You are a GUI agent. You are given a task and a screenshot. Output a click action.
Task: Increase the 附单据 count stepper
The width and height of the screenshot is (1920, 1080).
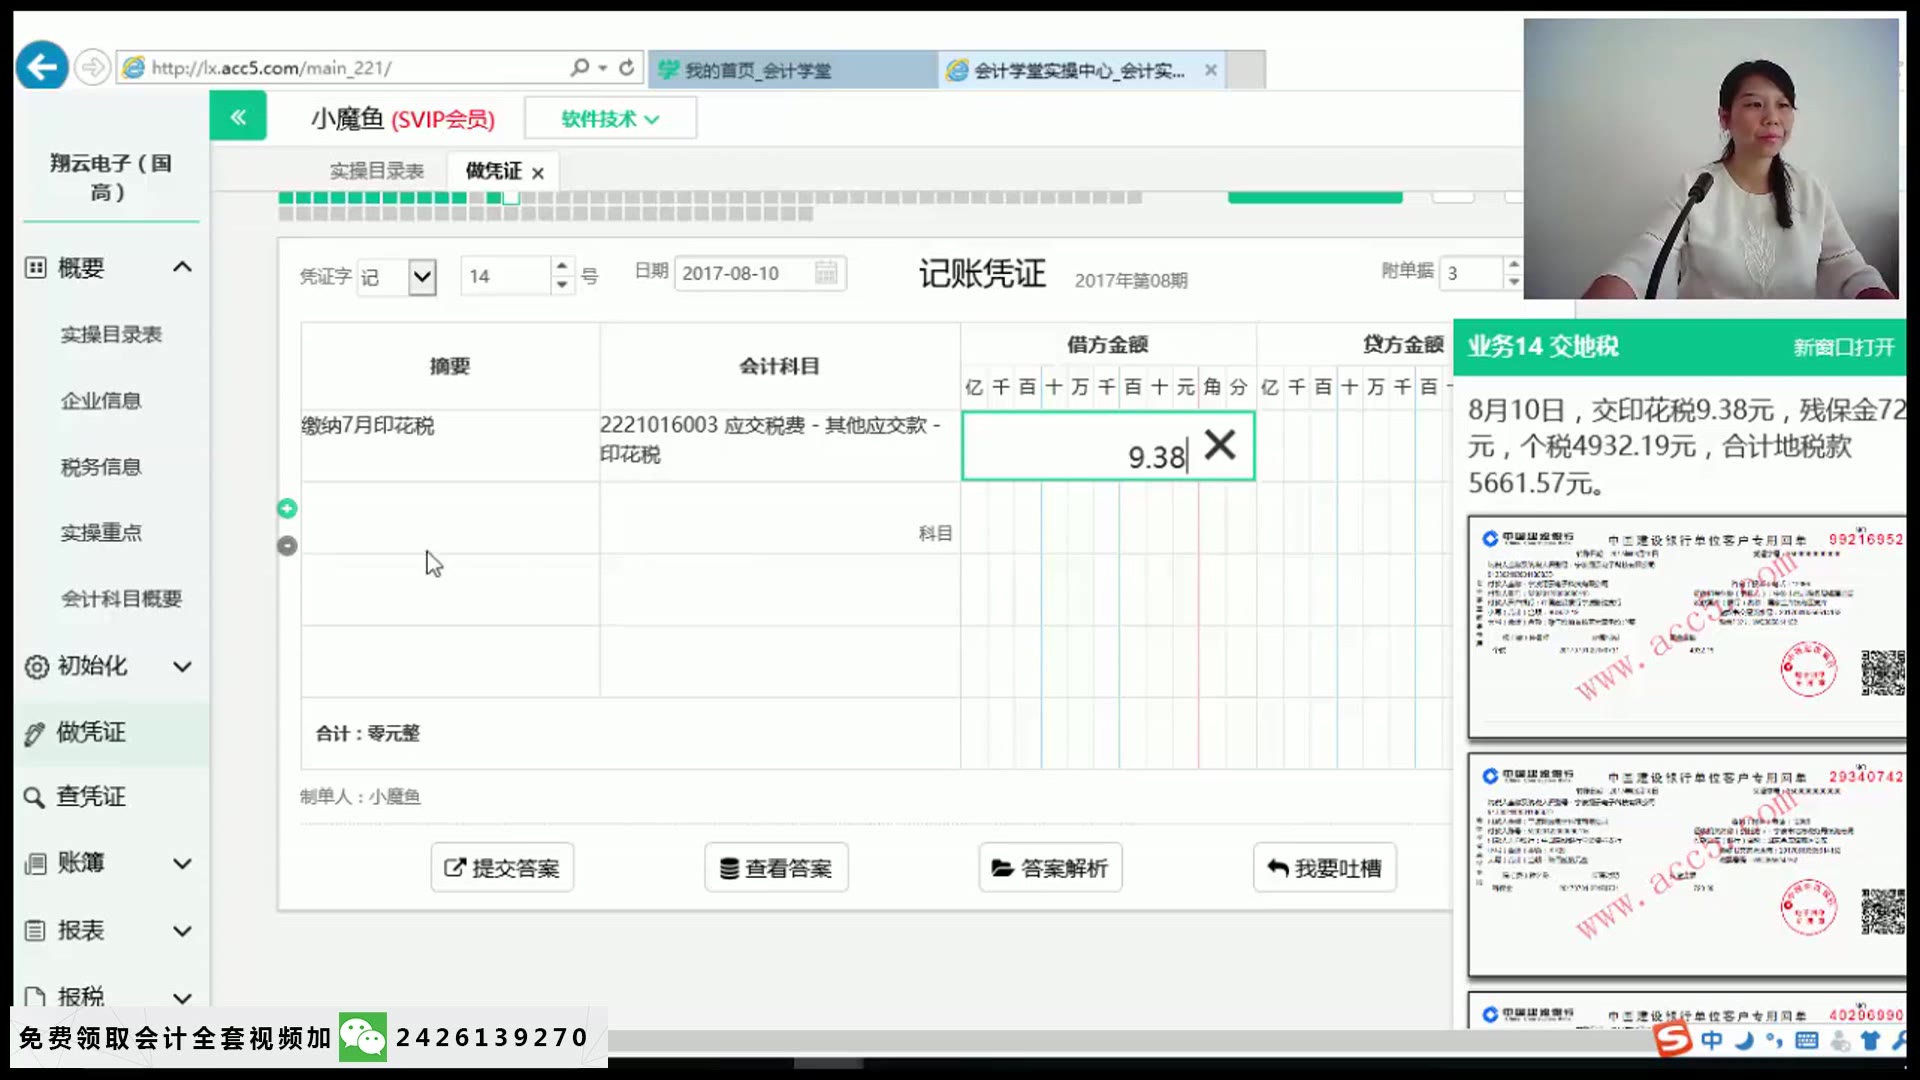coord(1513,265)
